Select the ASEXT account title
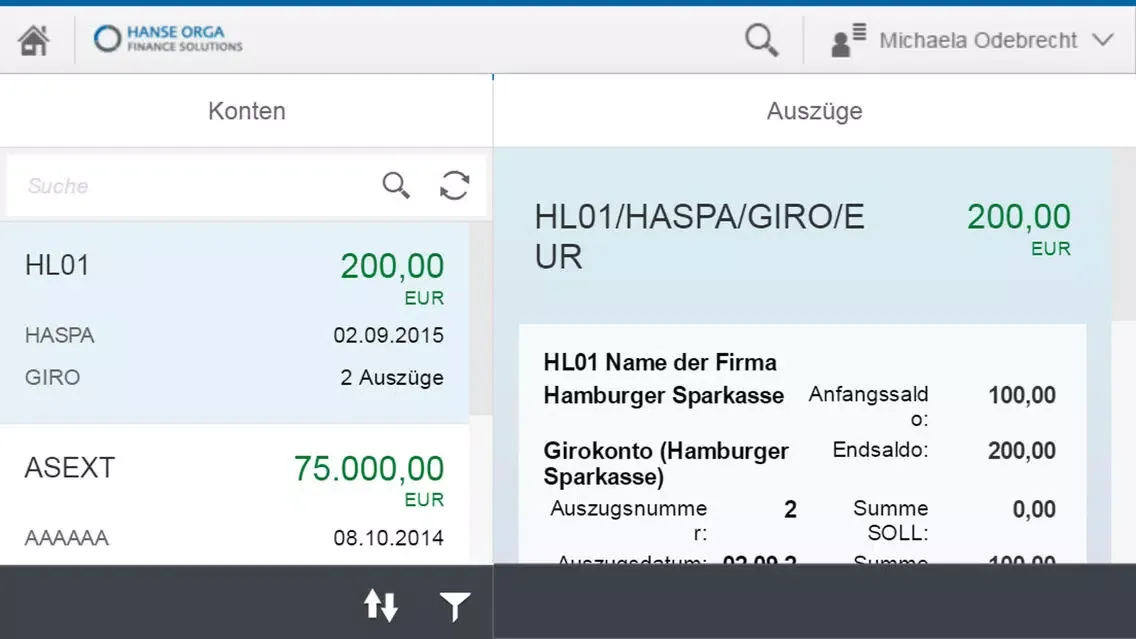Viewport: 1136px width, 639px height. click(x=70, y=468)
